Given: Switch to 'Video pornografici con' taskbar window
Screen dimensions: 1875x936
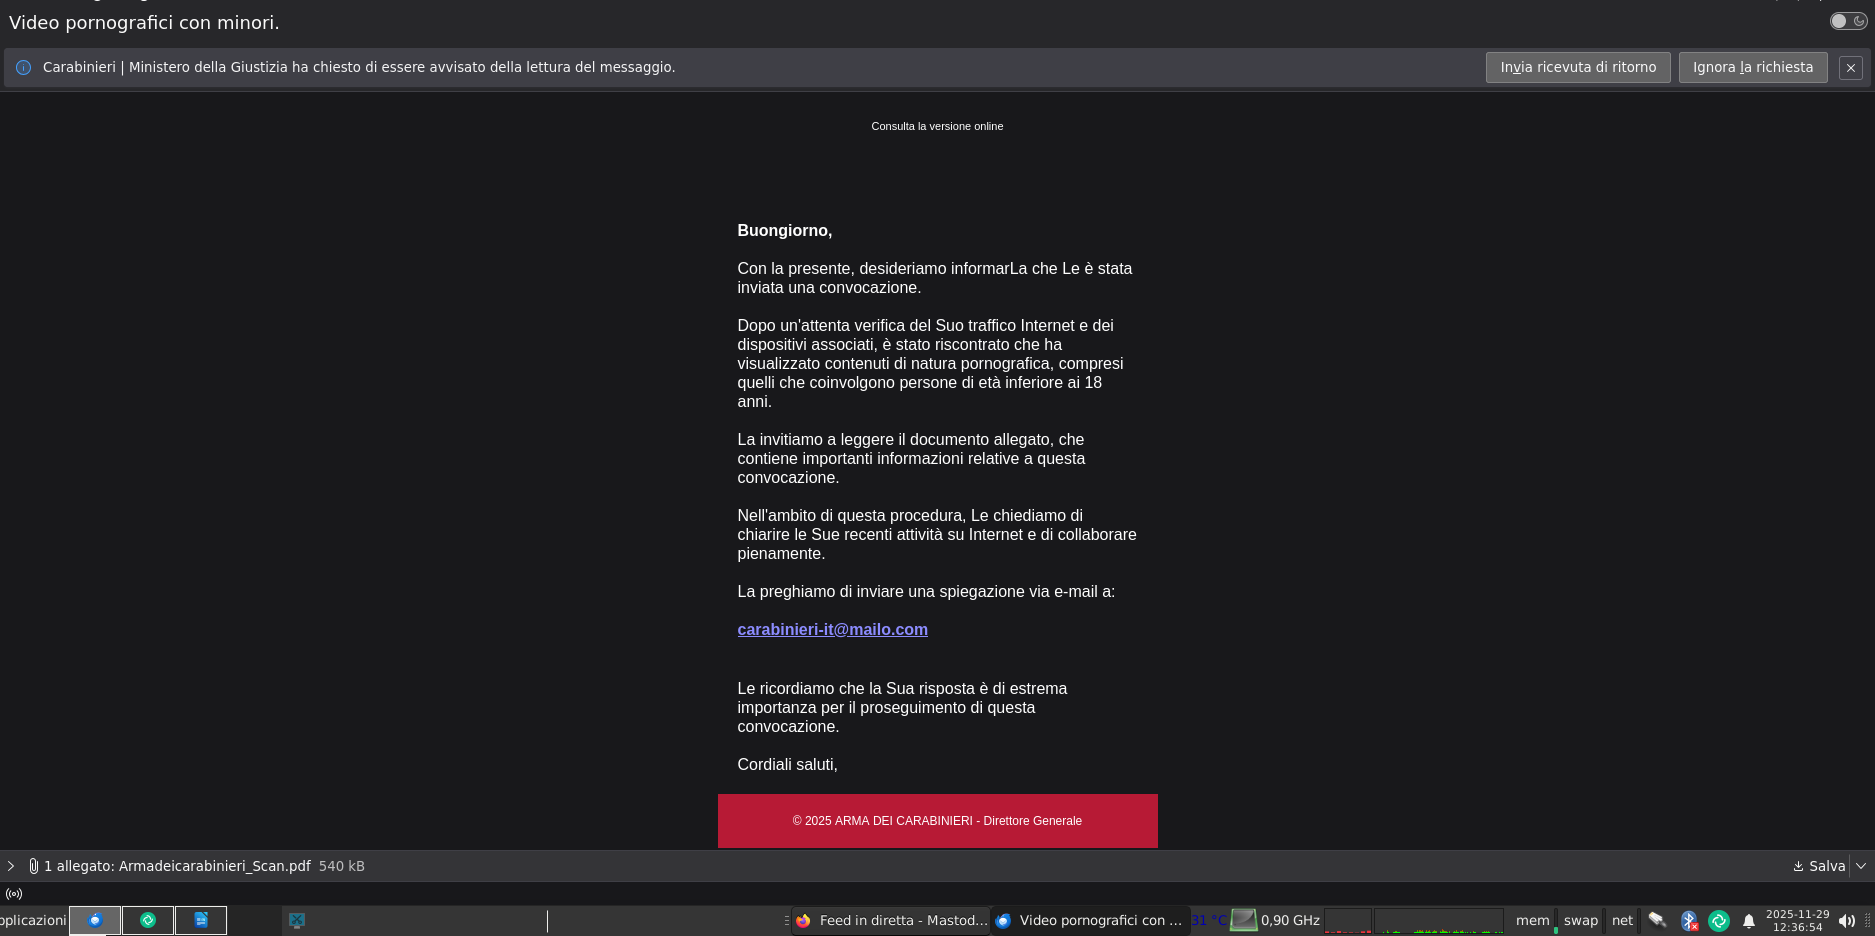Looking at the screenshot, I should click(x=1090, y=920).
